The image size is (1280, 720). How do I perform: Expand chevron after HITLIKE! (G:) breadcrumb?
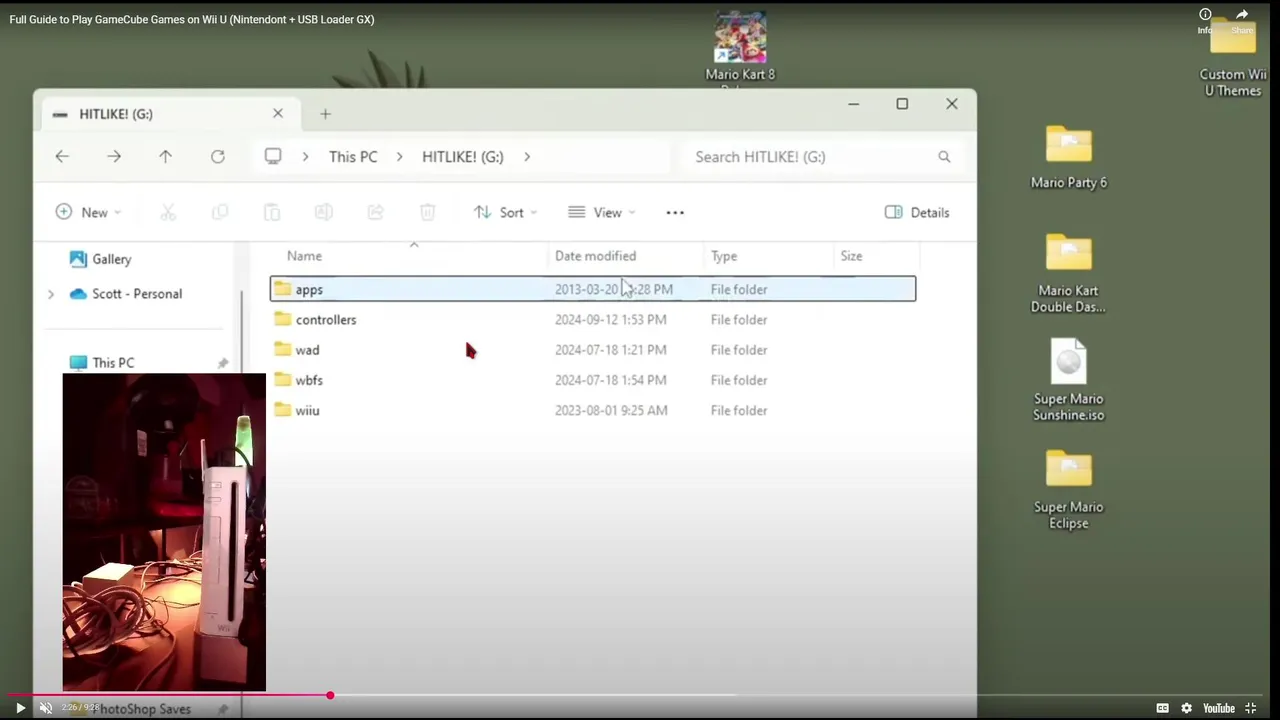pyautogui.click(x=526, y=157)
